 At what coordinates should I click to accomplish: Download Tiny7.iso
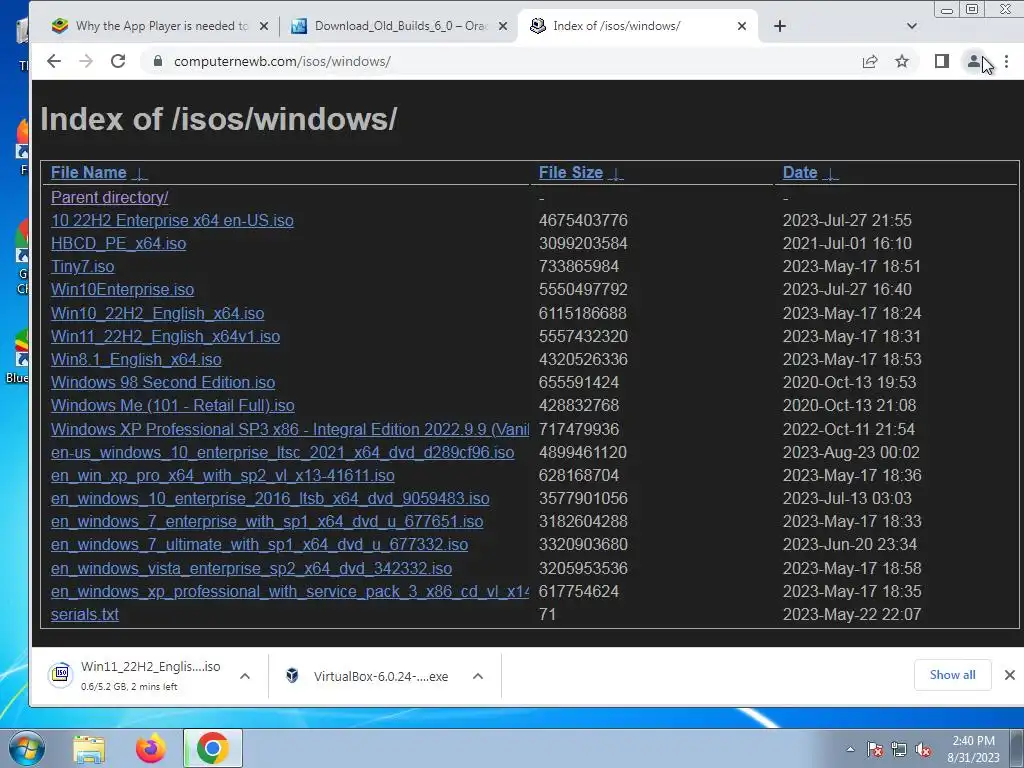[82, 266]
